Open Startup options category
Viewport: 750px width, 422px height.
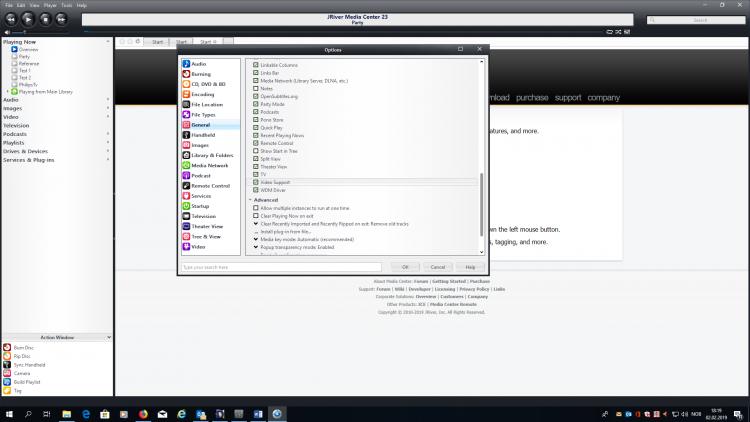click(x=200, y=206)
